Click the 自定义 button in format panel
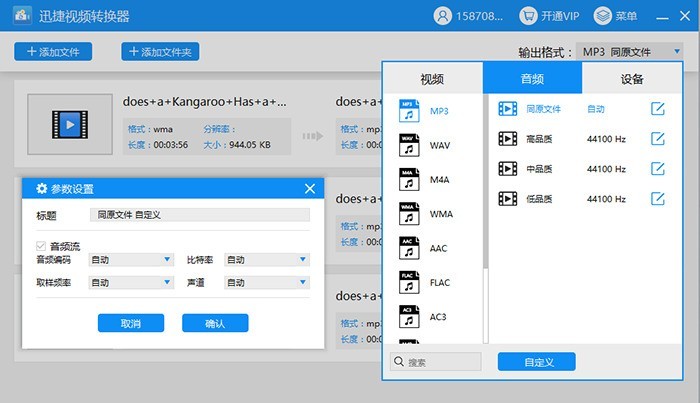The image size is (700, 403). click(x=537, y=361)
